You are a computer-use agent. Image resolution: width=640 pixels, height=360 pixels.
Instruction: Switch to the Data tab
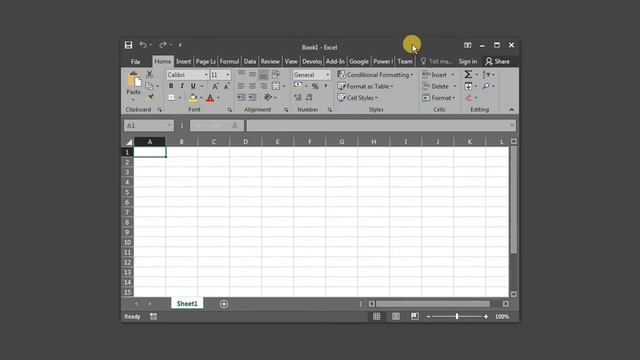coord(250,62)
